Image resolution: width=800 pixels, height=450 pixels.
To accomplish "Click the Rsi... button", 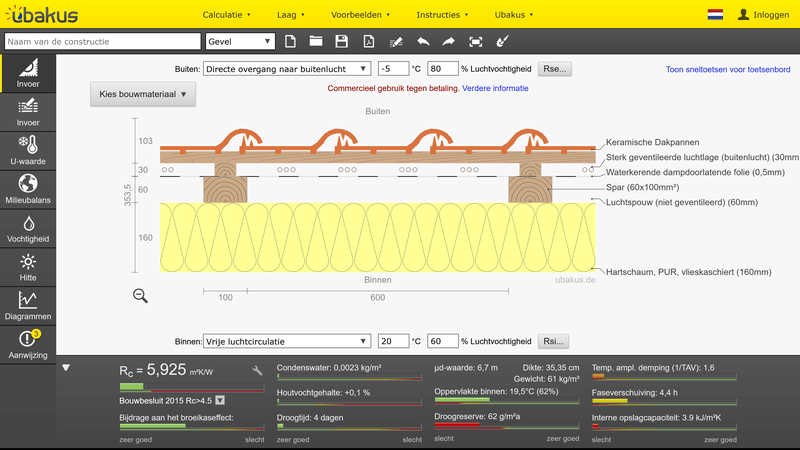I will [553, 341].
